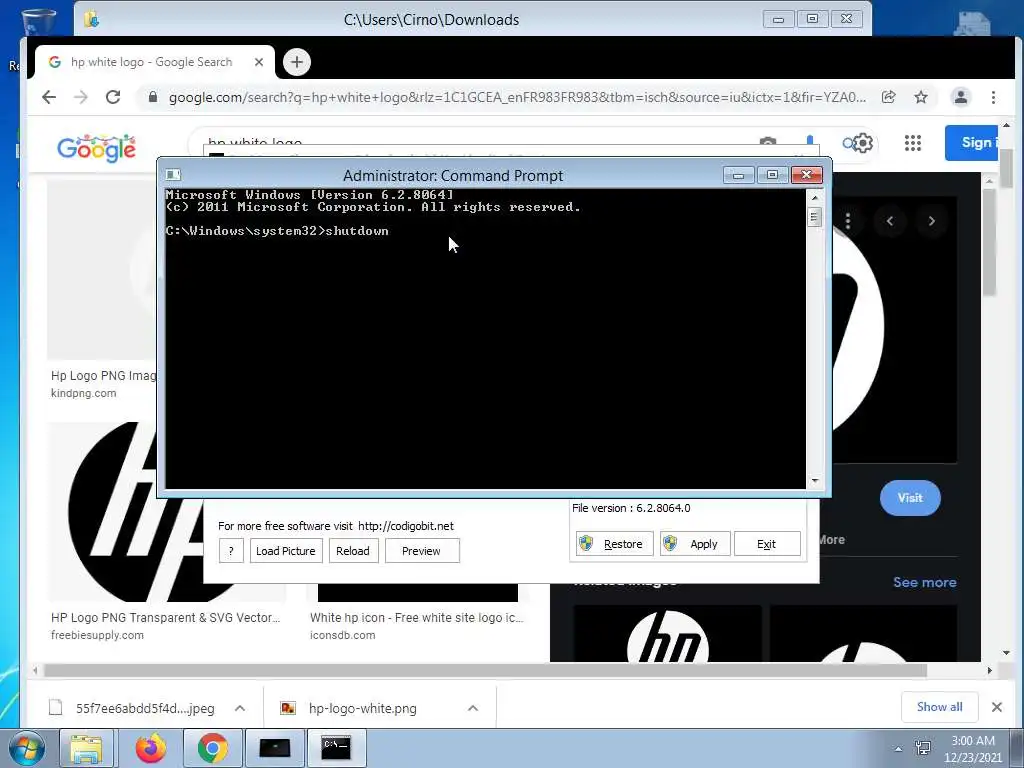Click the Load Picture button
Screen dimensions: 1024x768
click(285, 551)
